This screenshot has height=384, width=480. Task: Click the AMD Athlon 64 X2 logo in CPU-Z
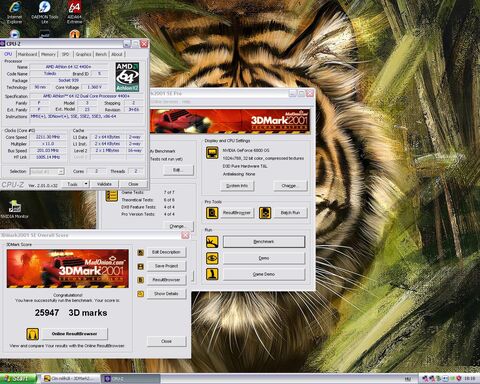(x=127, y=77)
